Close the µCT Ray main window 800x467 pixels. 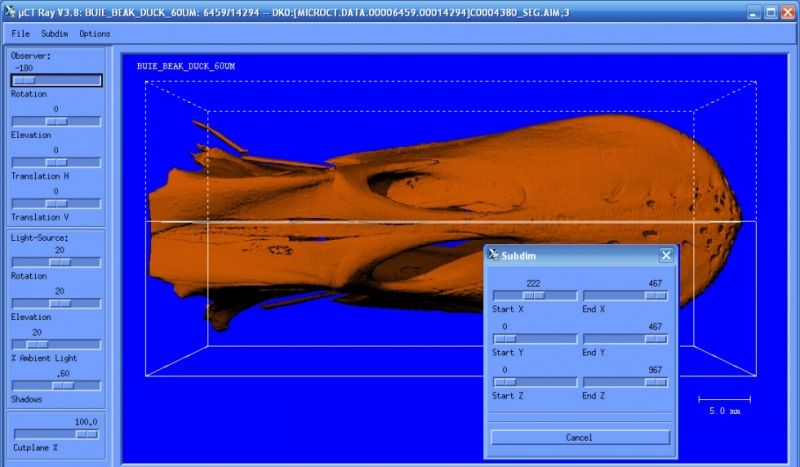[788, 12]
